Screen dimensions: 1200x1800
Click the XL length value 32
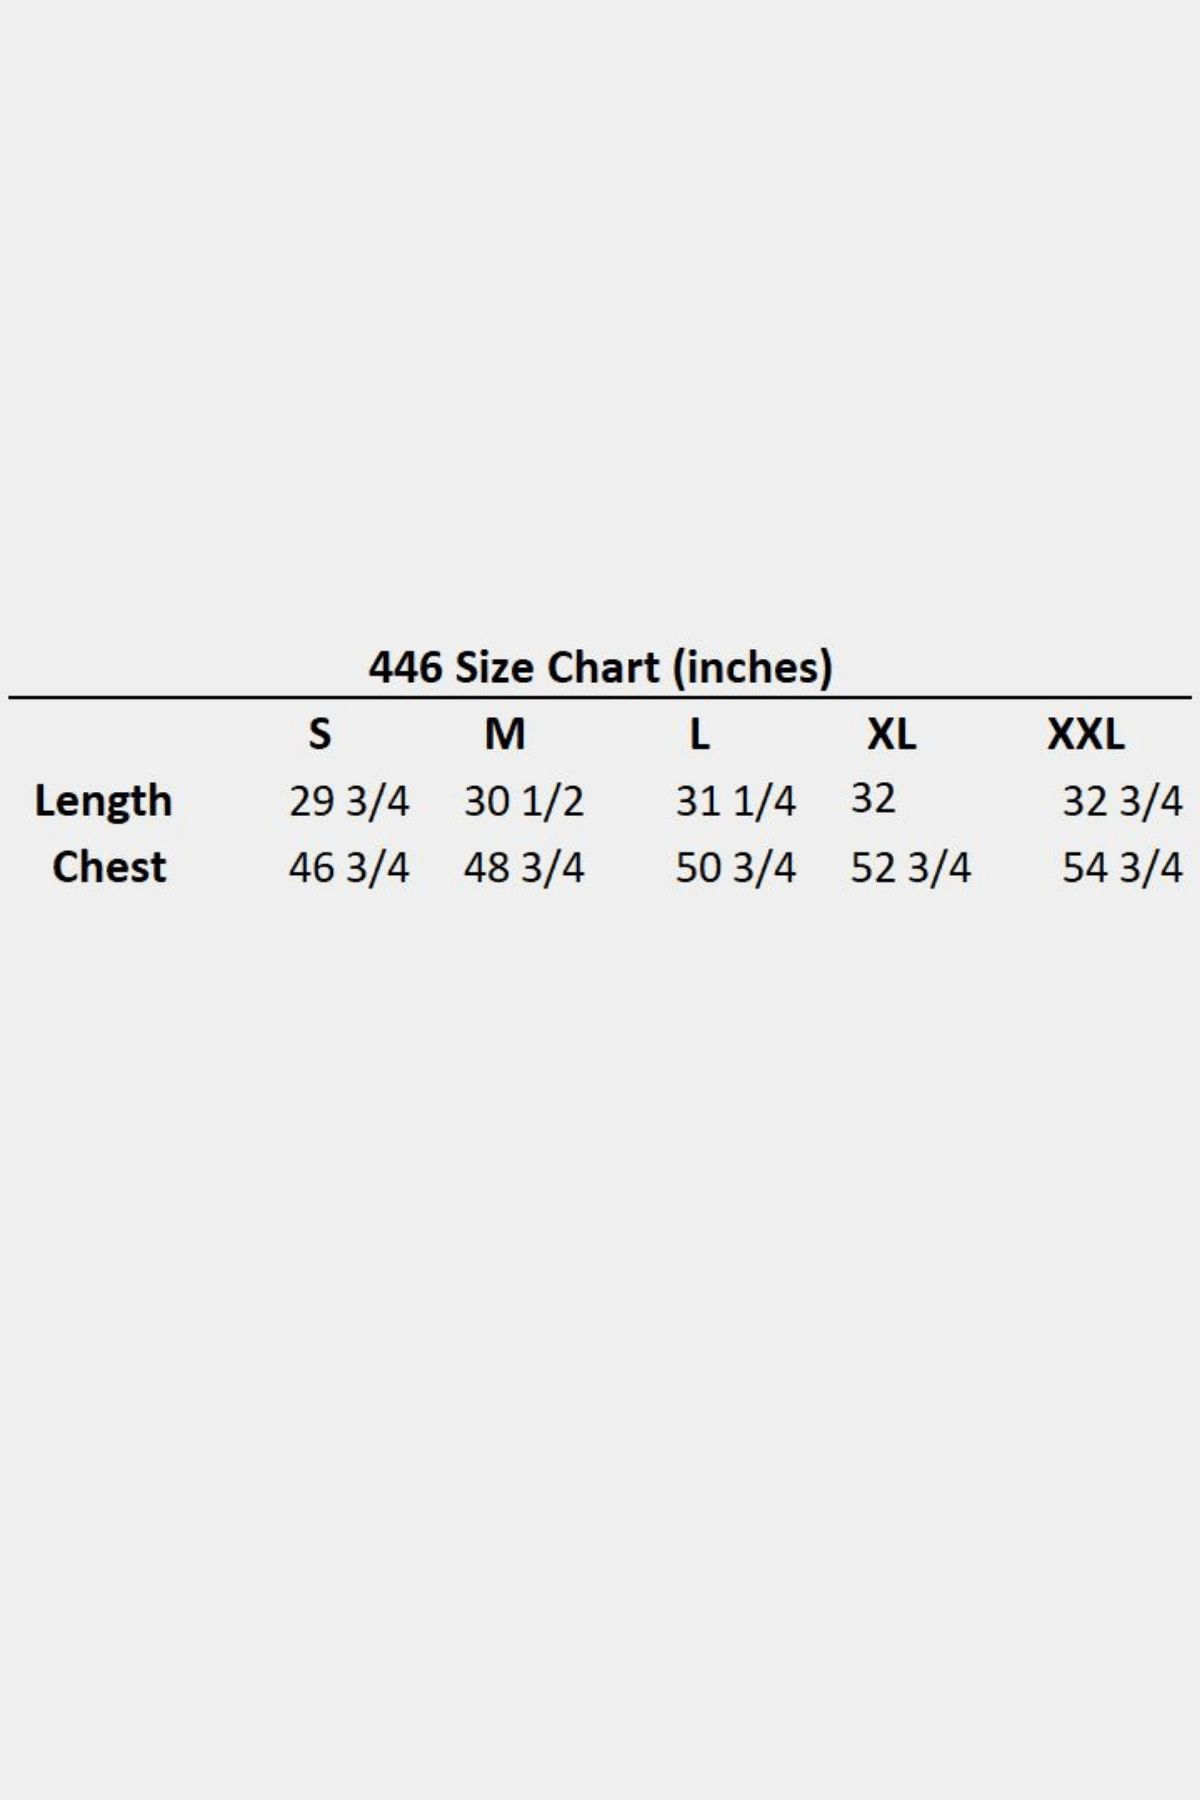tap(873, 799)
